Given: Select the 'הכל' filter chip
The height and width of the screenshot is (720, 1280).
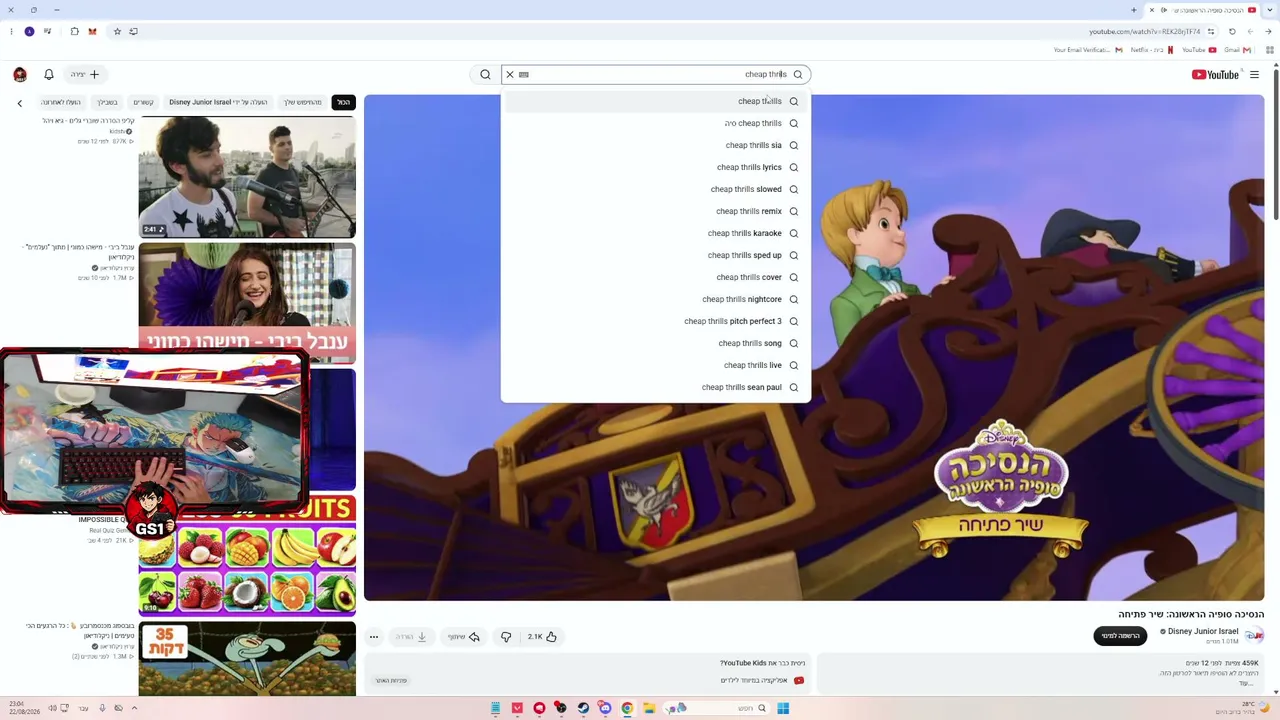Looking at the screenshot, I should (x=343, y=102).
